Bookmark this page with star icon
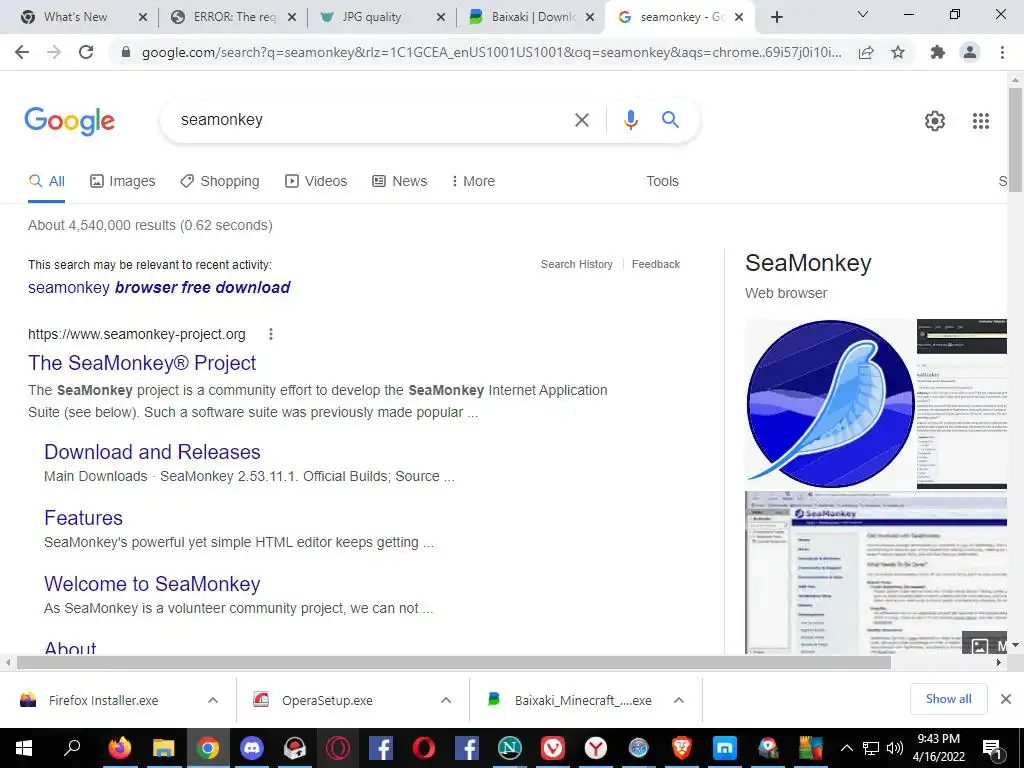 click(x=898, y=52)
